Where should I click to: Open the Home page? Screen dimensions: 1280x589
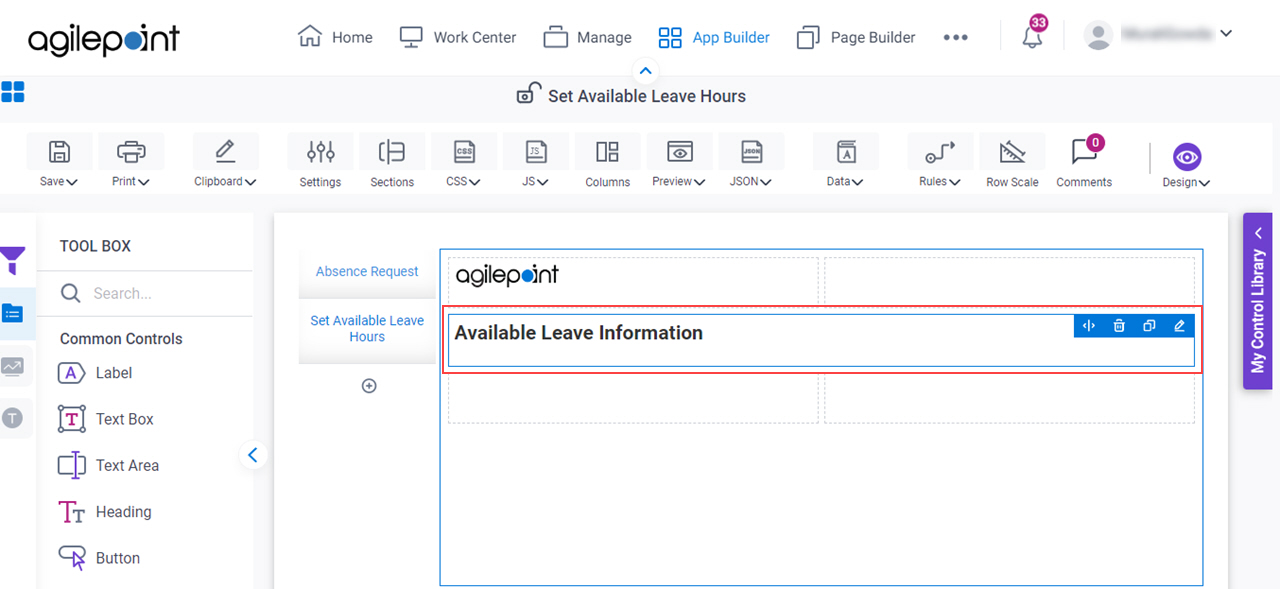point(335,37)
